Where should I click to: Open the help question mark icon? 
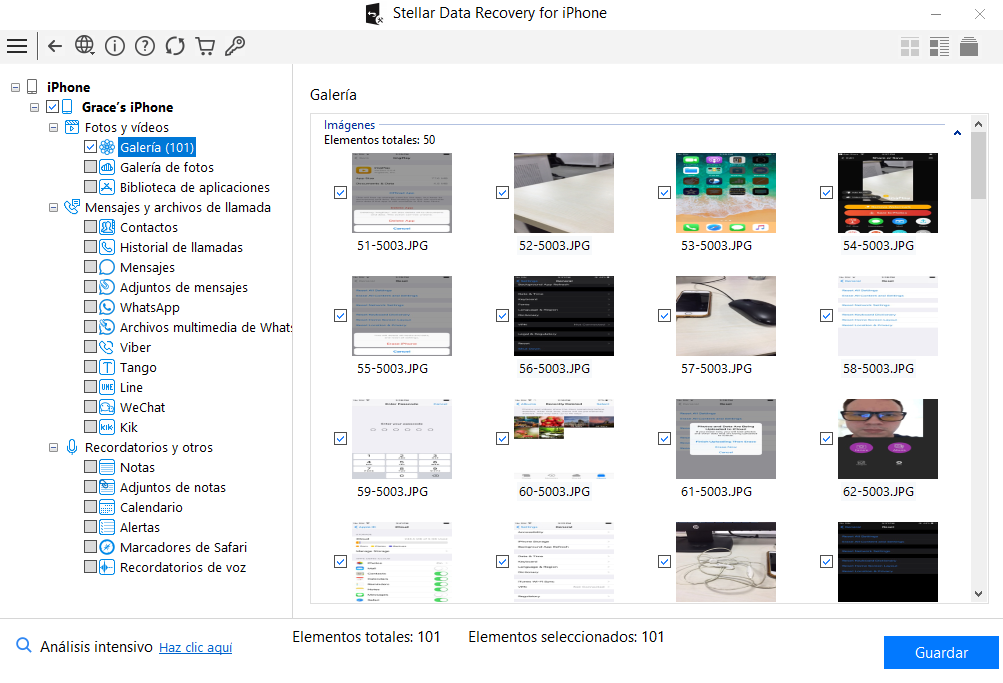pos(145,46)
